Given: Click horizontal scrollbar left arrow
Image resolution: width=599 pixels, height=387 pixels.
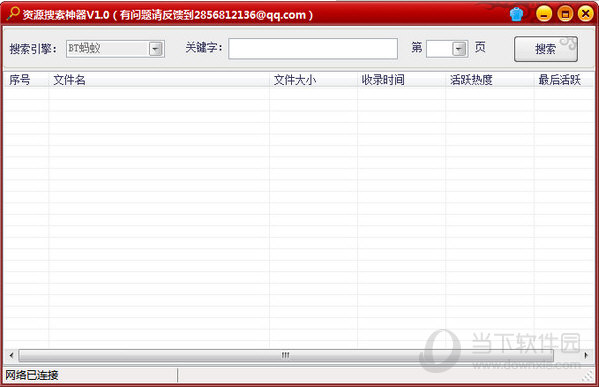Looking at the screenshot, I should tap(11, 355).
